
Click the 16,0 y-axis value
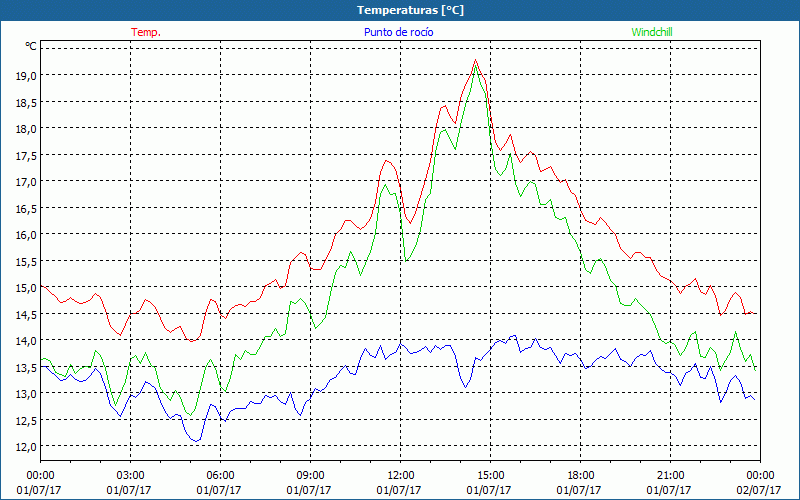27,235
